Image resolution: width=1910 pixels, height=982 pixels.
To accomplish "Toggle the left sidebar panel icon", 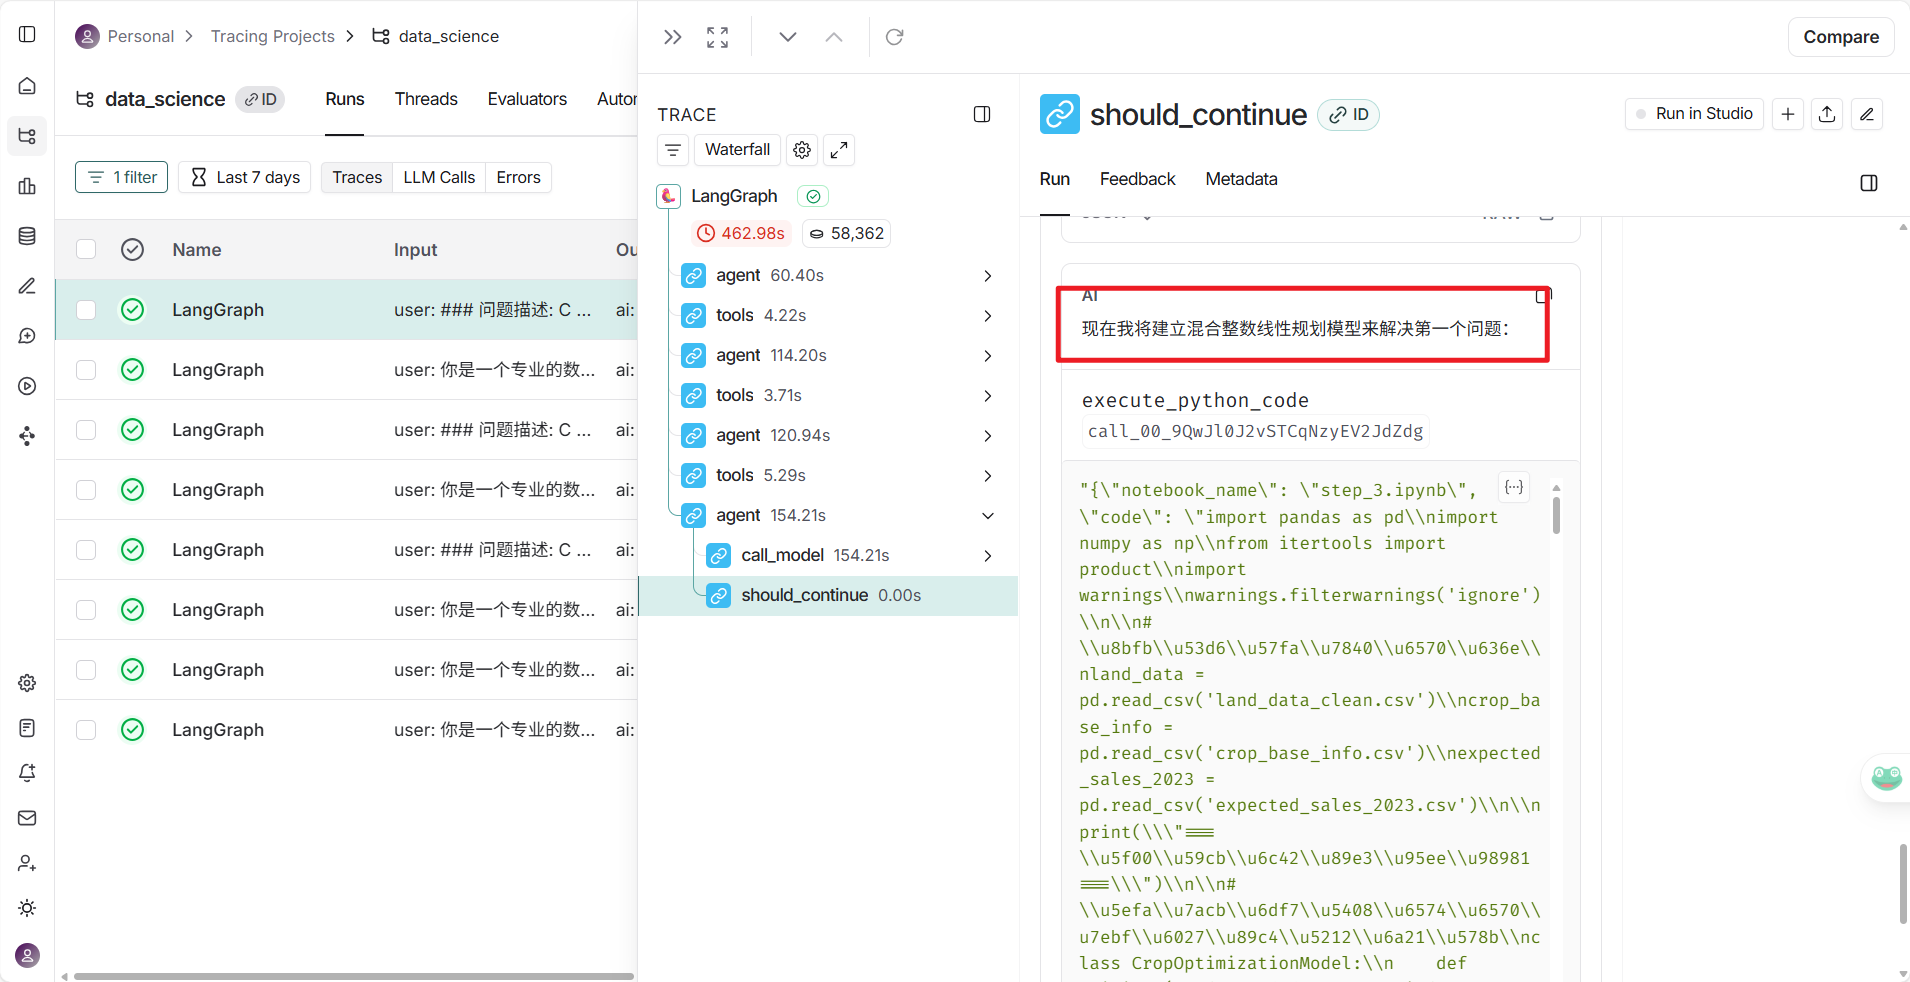I will tap(27, 35).
